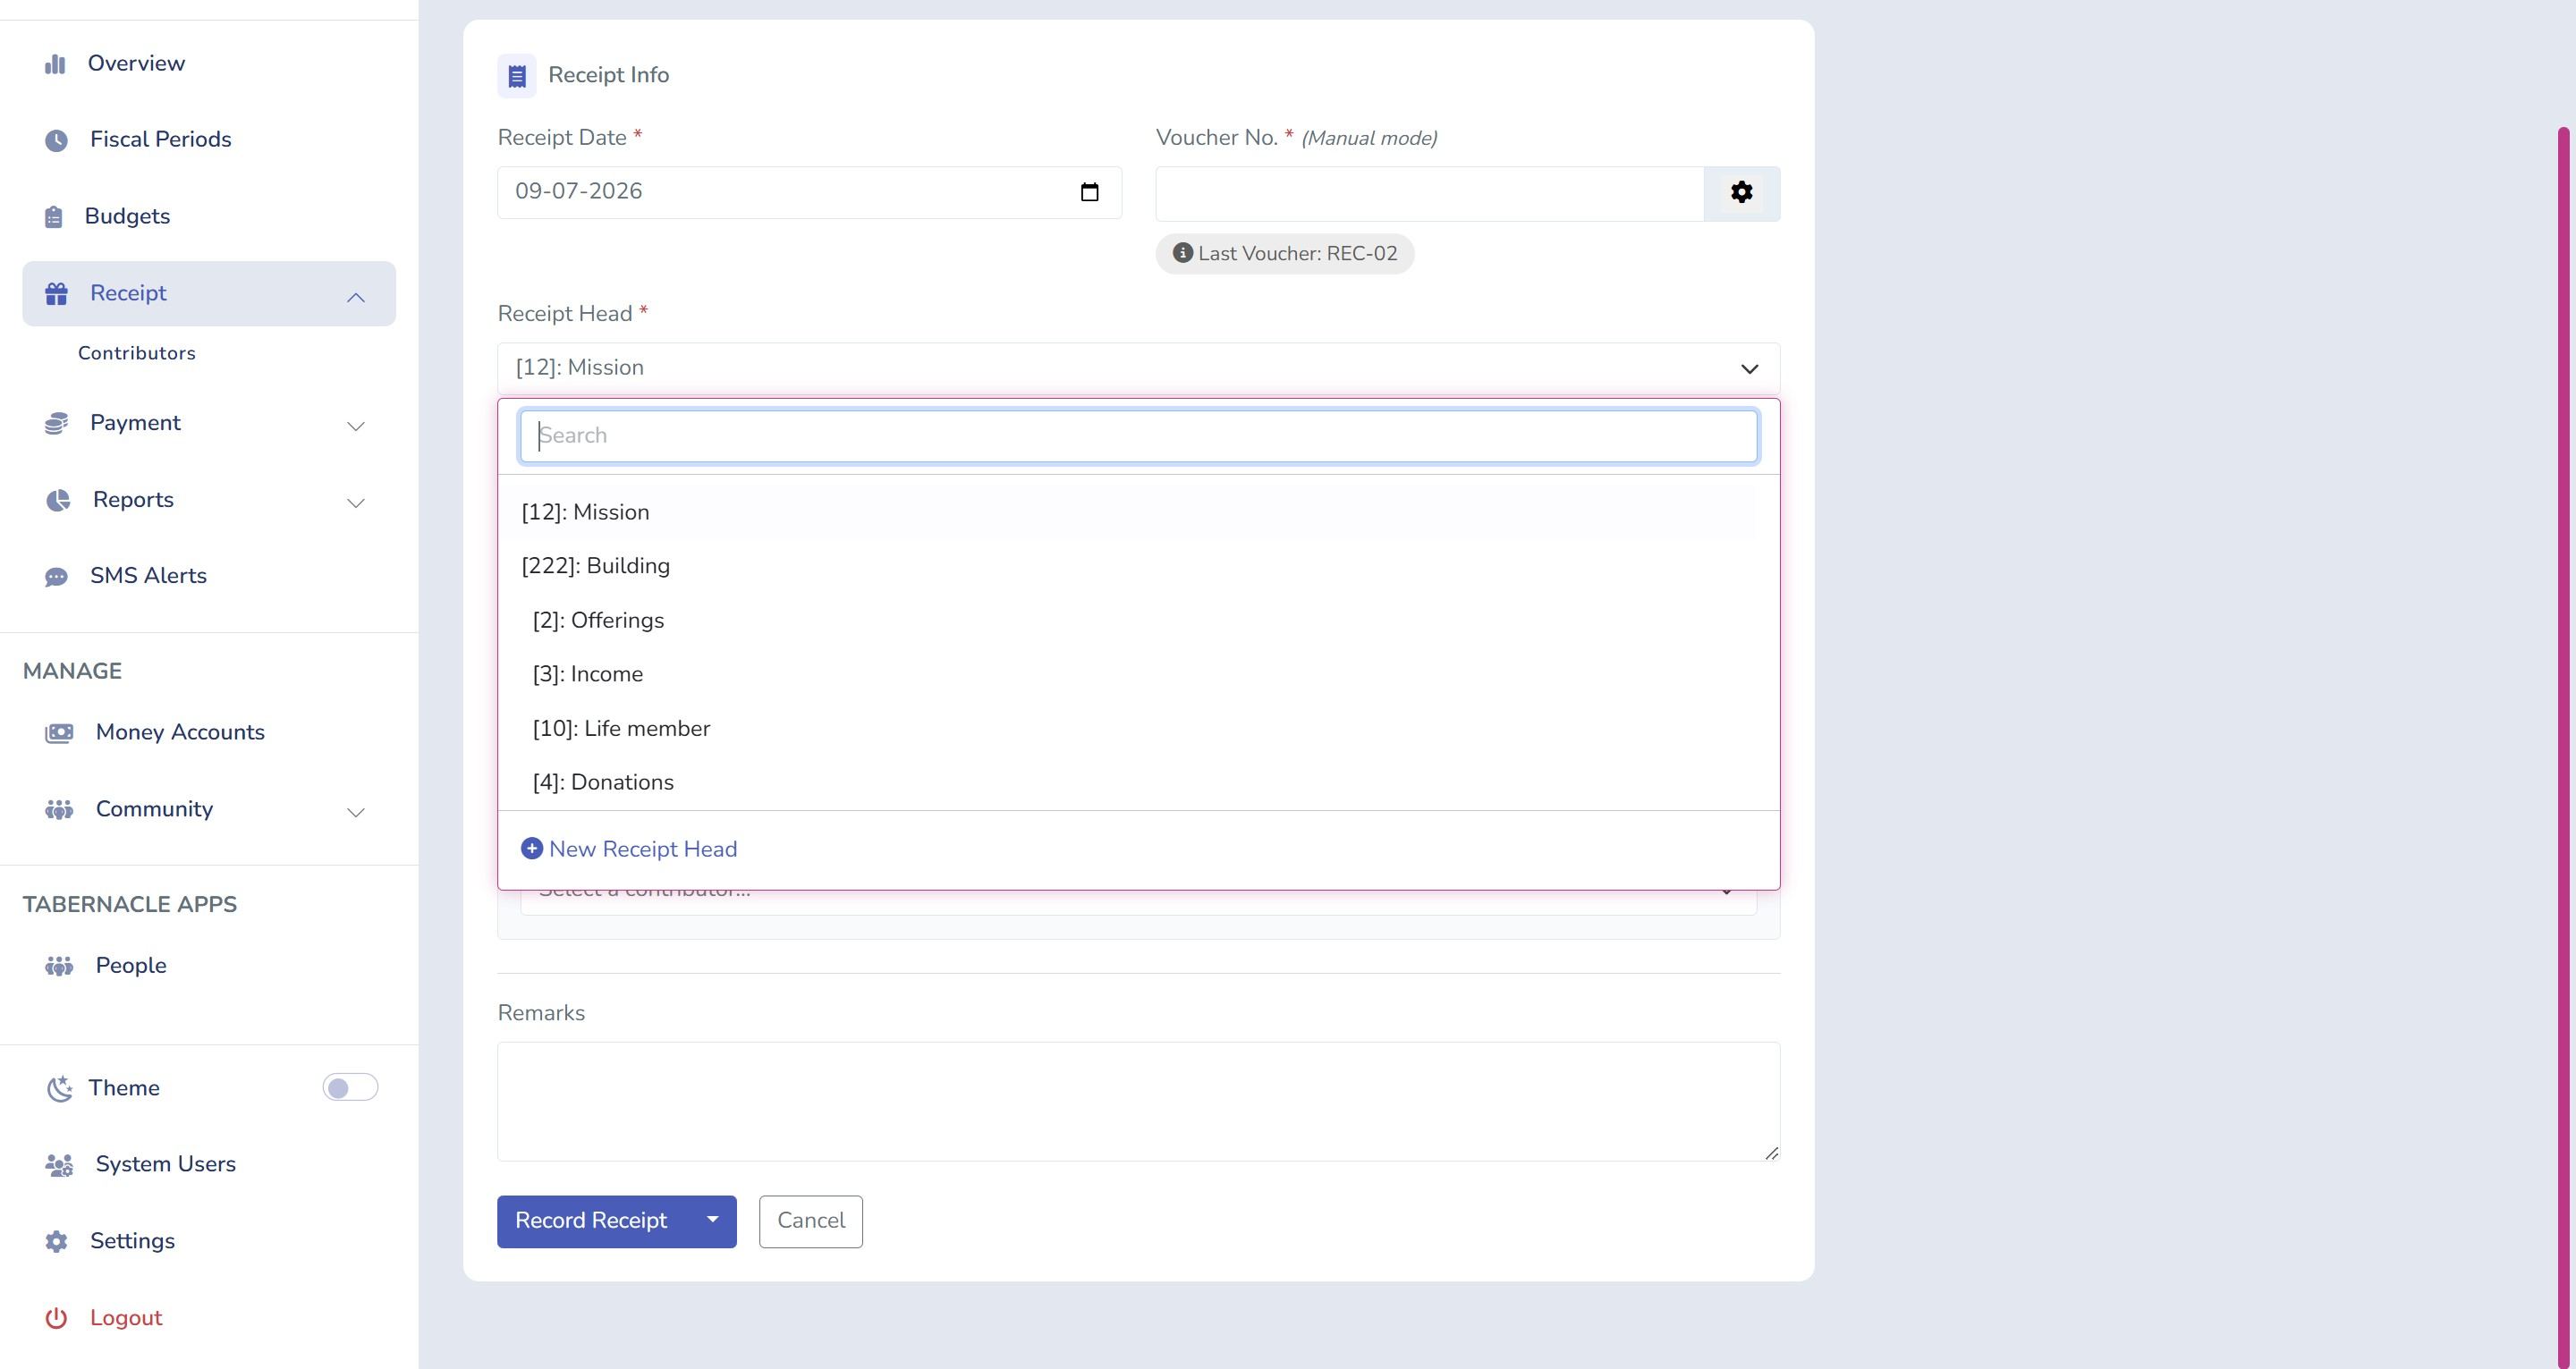Screen dimensions: 2576x1369
Task: Go to Overview page
Action: point(136,64)
